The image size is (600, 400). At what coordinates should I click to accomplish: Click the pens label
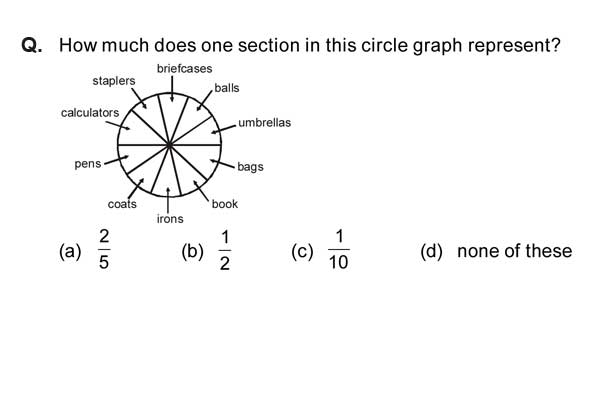click(x=88, y=164)
